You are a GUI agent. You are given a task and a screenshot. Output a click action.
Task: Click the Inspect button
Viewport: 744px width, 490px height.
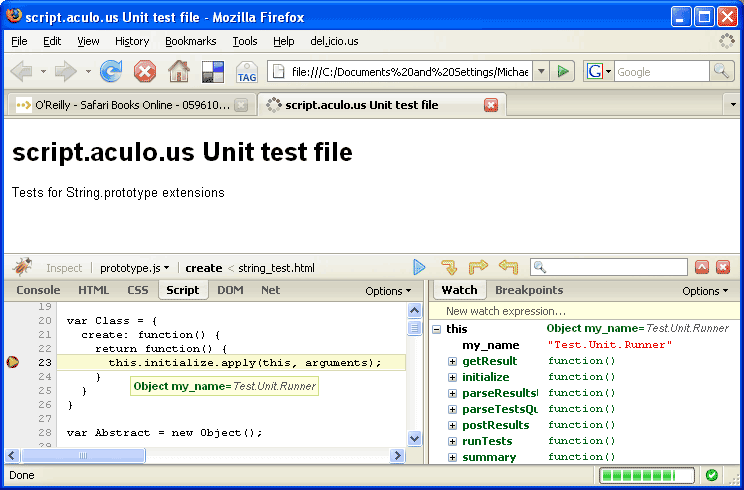coord(64,268)
